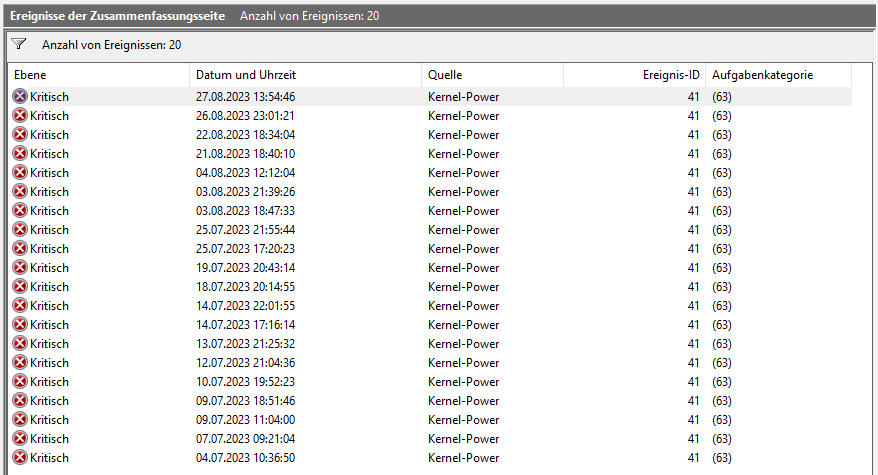Click critical icon of 14.07.2023 17:16:14 event
The width and height of the screenshot is (878, 475).
point(20,325)
